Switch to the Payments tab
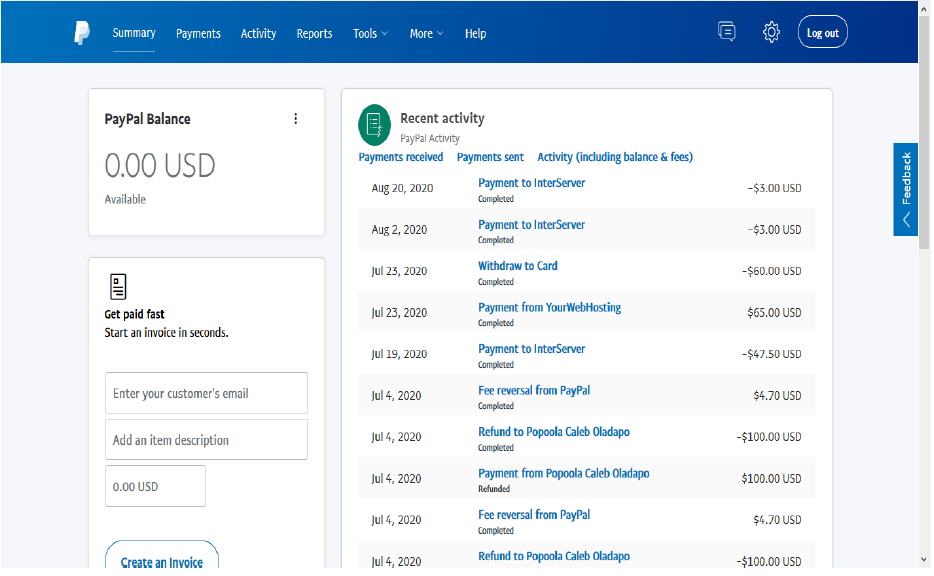934x576 pixels. 198,34
